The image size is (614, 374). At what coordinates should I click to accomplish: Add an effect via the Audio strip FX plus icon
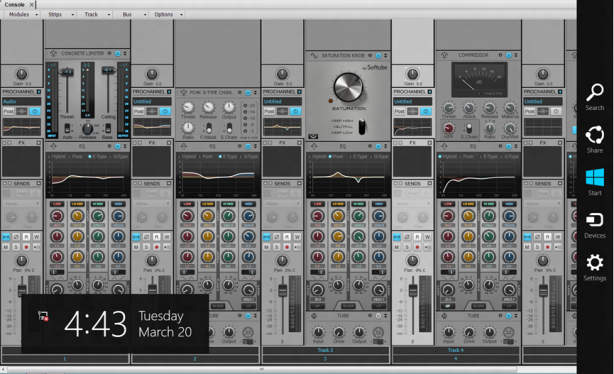coord(38,143)
